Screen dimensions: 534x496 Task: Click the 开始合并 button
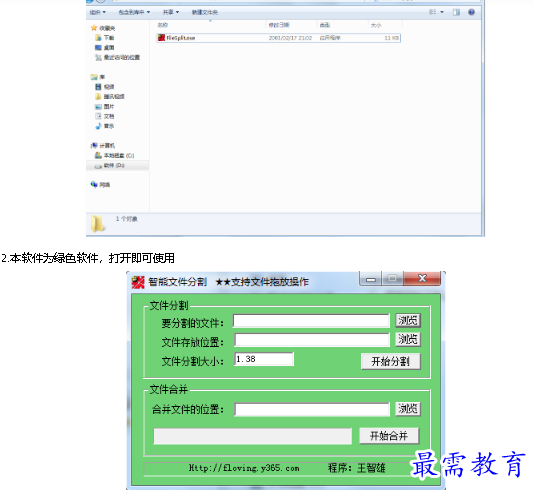389,436
